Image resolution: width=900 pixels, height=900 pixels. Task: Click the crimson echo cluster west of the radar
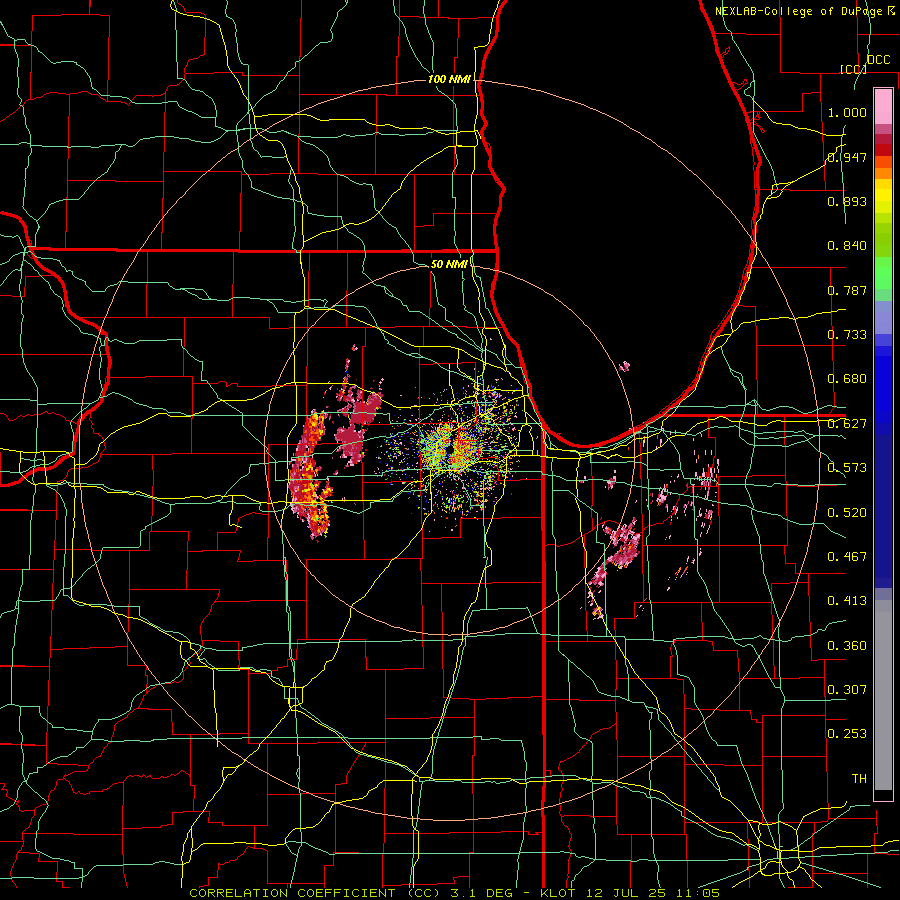point(357,425)
